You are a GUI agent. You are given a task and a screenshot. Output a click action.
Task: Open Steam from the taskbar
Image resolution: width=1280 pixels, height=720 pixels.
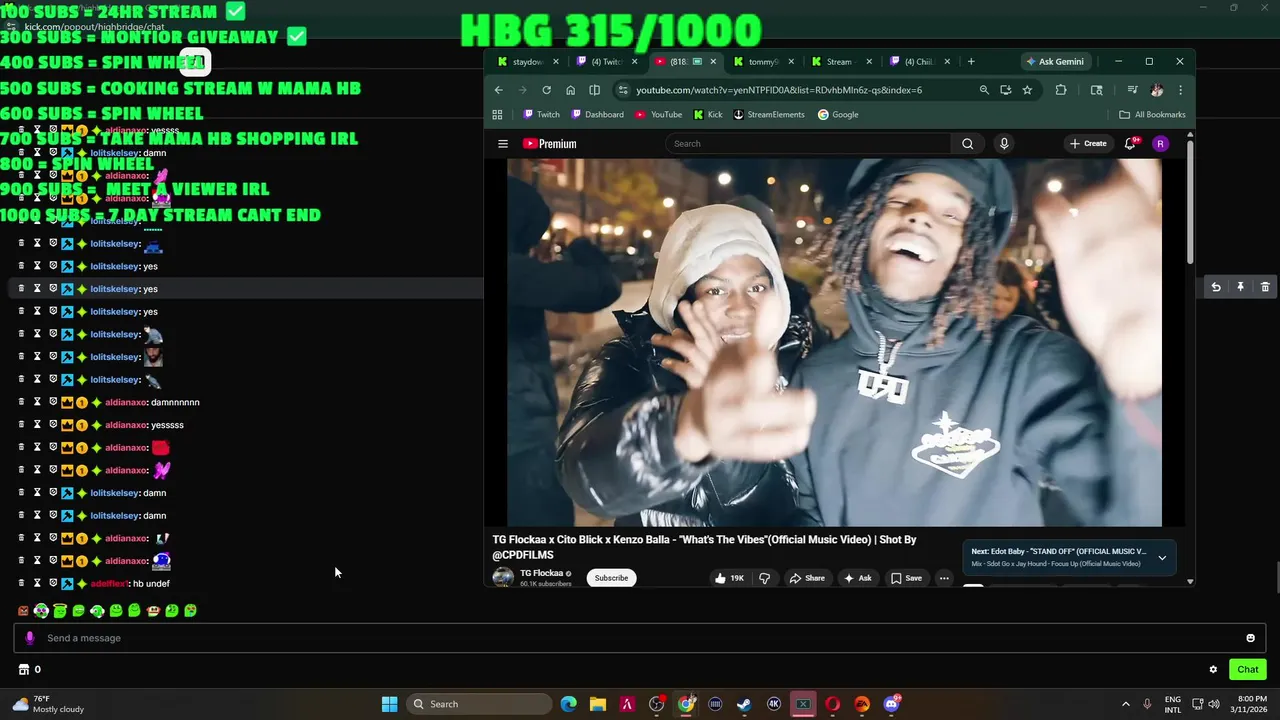point(744,704)
